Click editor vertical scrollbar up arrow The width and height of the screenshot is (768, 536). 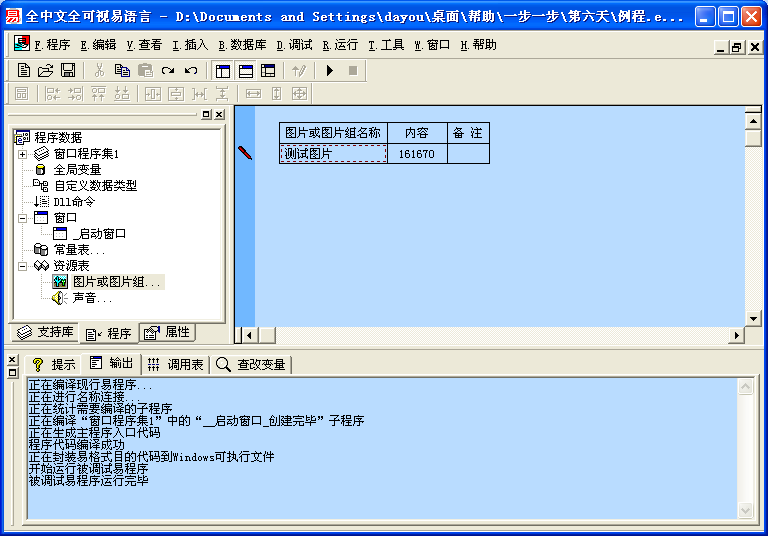click(753, 121)
